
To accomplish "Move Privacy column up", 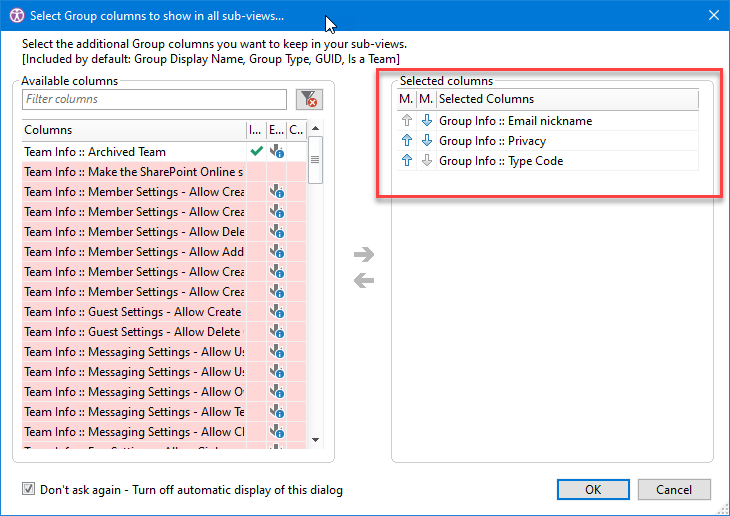I will point(406,141).
